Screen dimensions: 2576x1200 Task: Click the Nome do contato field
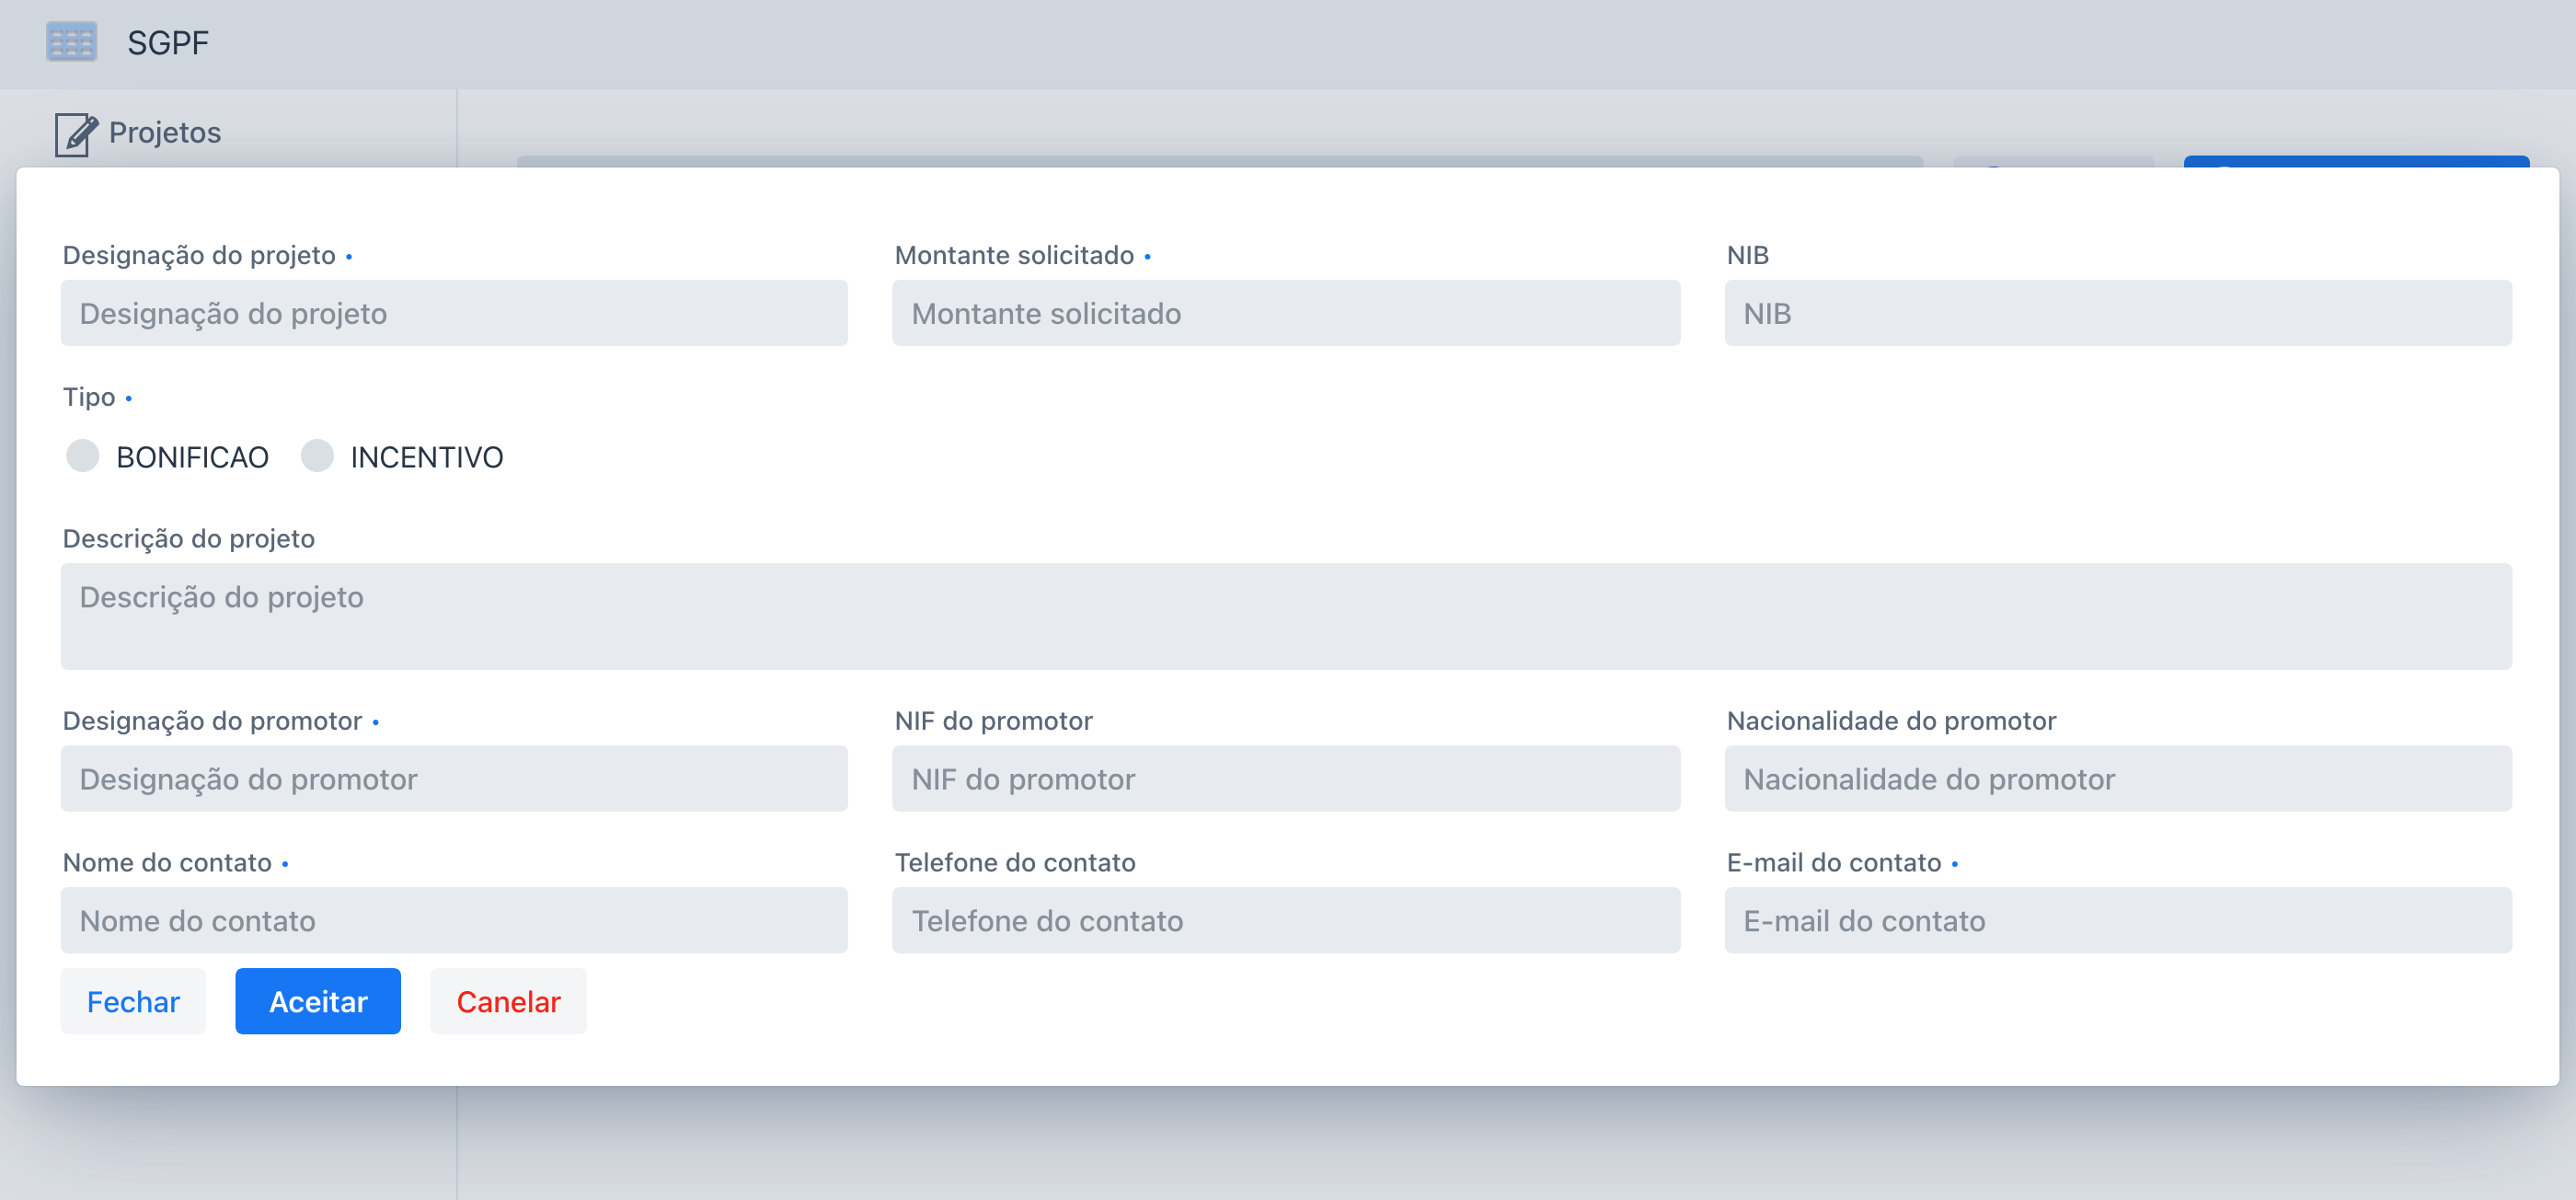point(454,920)
